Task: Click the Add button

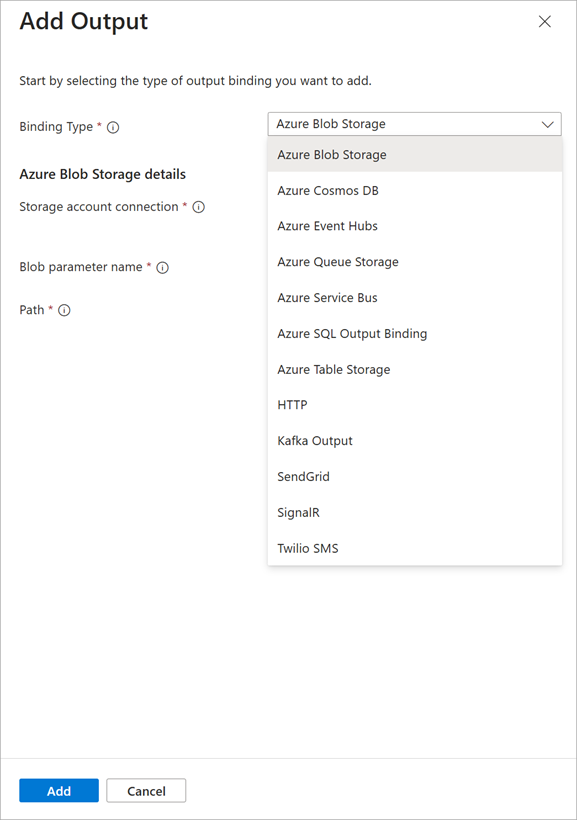Action: tap(59, 791)
